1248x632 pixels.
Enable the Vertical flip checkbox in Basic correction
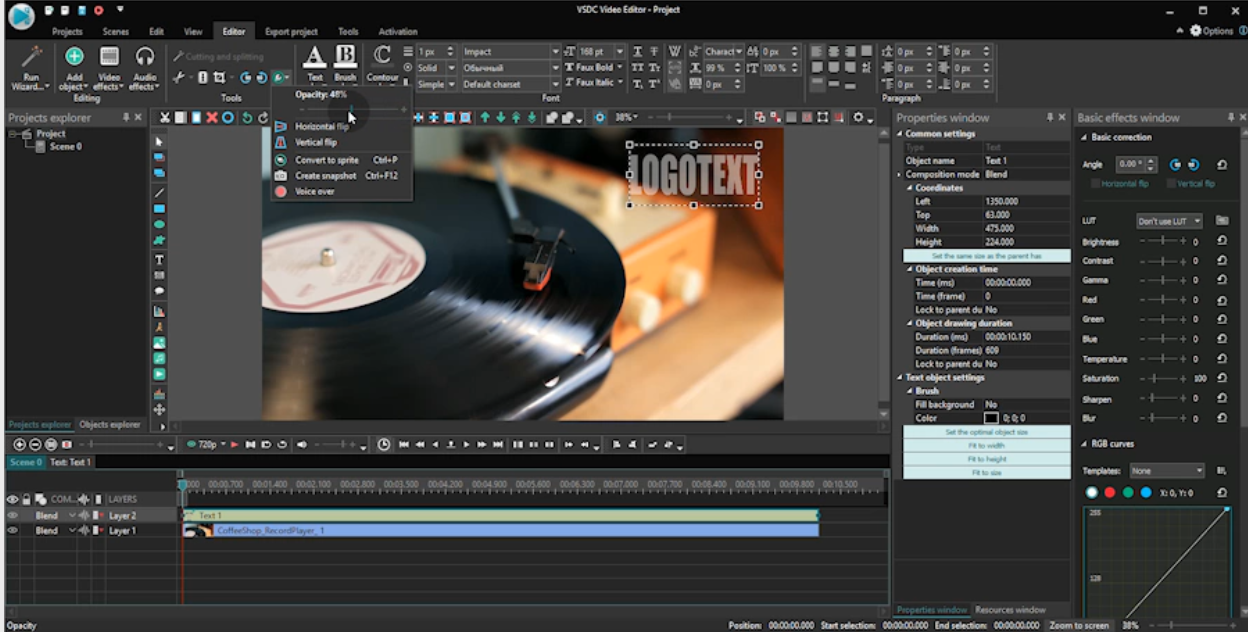click(x=1171, y=184)
